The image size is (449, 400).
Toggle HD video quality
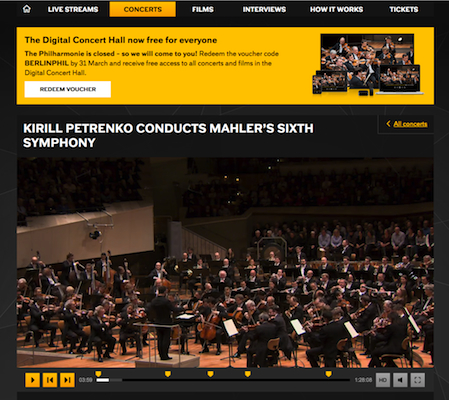383,380
